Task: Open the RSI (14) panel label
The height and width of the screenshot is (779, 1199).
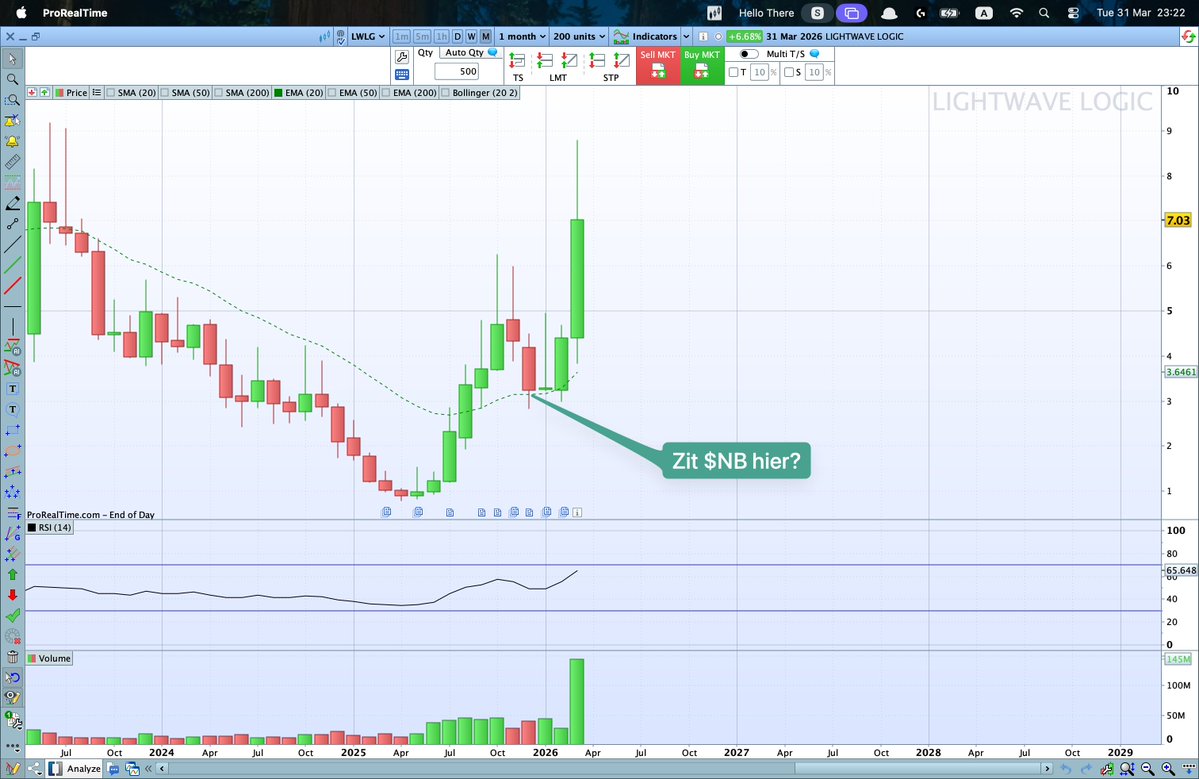Action: 50,527
